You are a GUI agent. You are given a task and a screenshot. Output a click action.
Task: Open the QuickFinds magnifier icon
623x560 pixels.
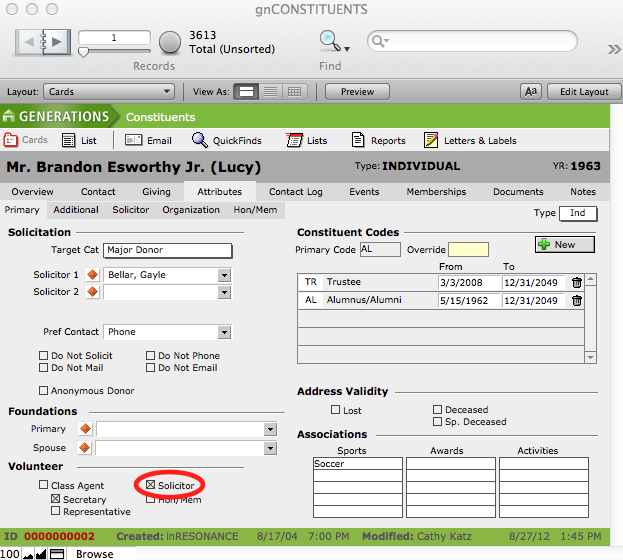[200, 141]
